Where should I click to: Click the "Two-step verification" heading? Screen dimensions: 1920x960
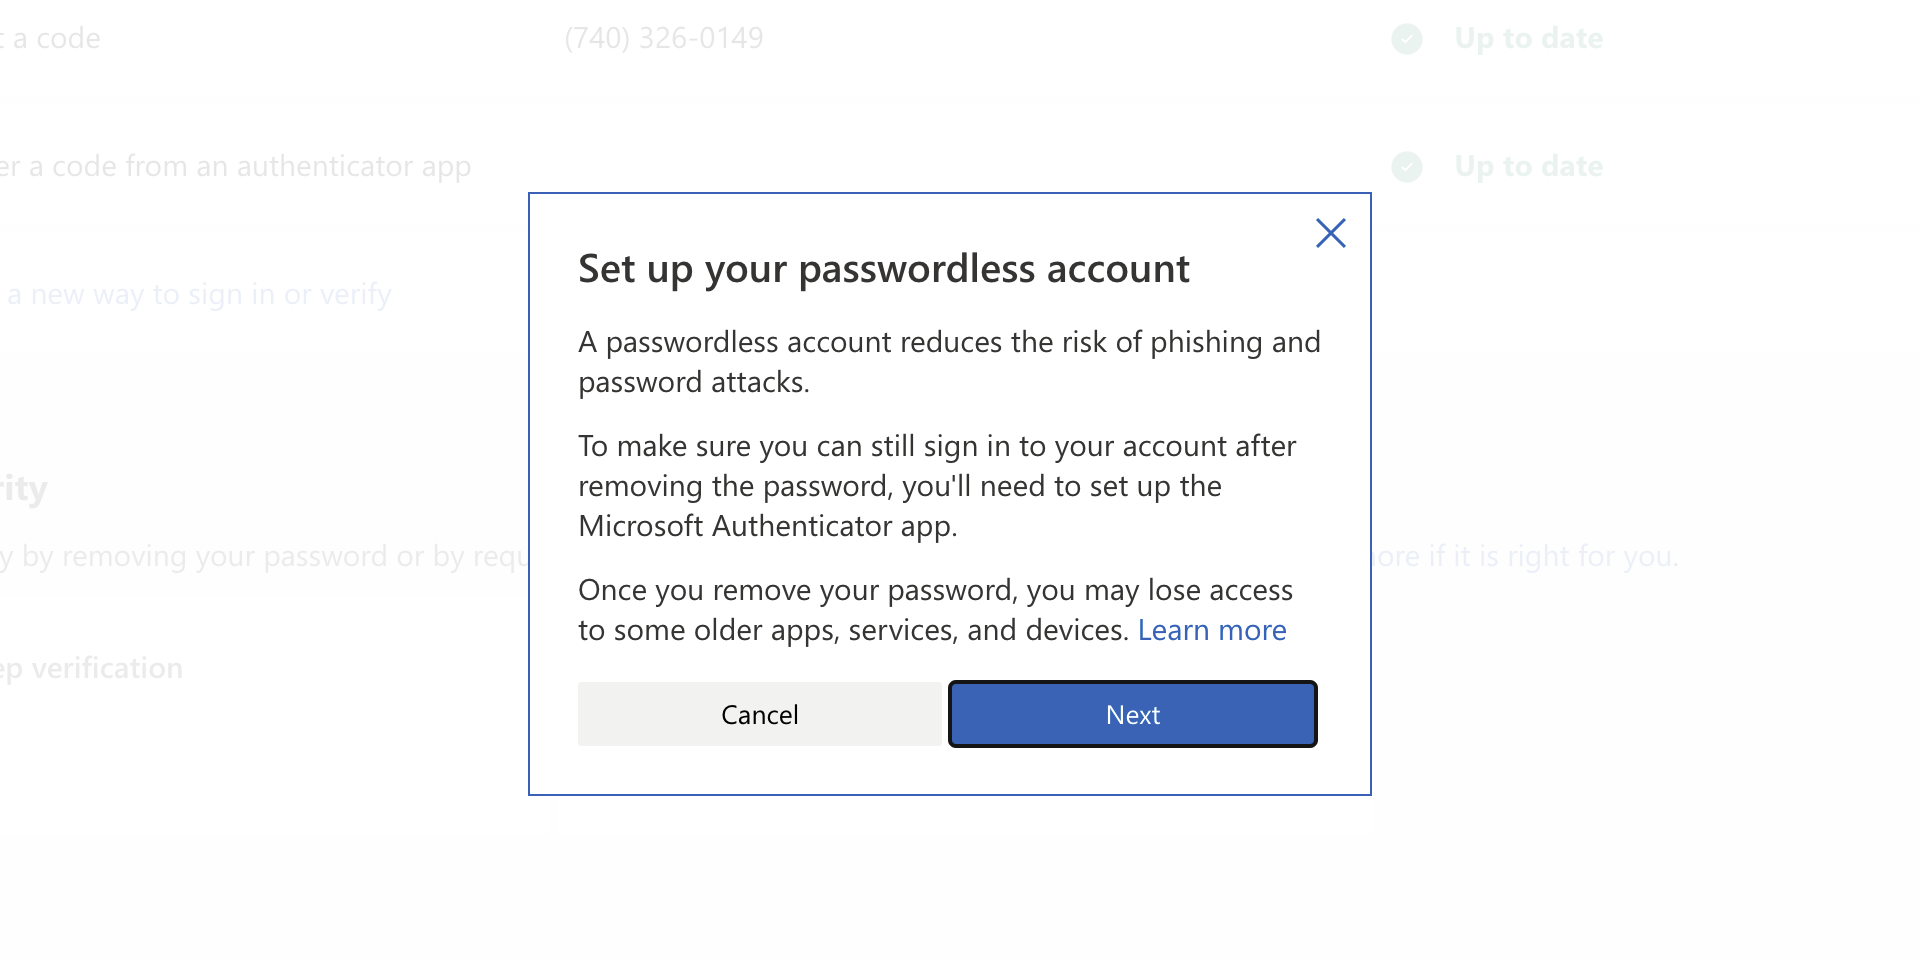[x=91, y=668]
